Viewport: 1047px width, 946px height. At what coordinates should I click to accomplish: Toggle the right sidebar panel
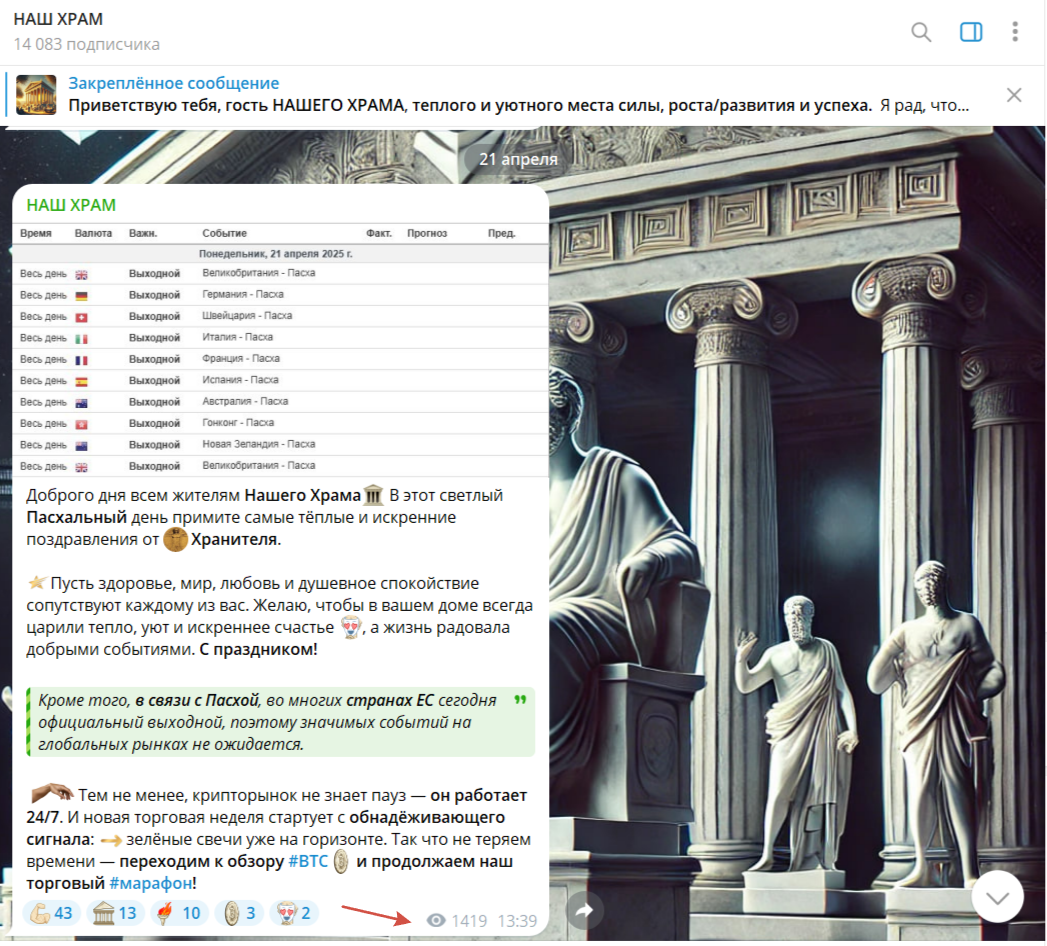(x=970, y=31)
